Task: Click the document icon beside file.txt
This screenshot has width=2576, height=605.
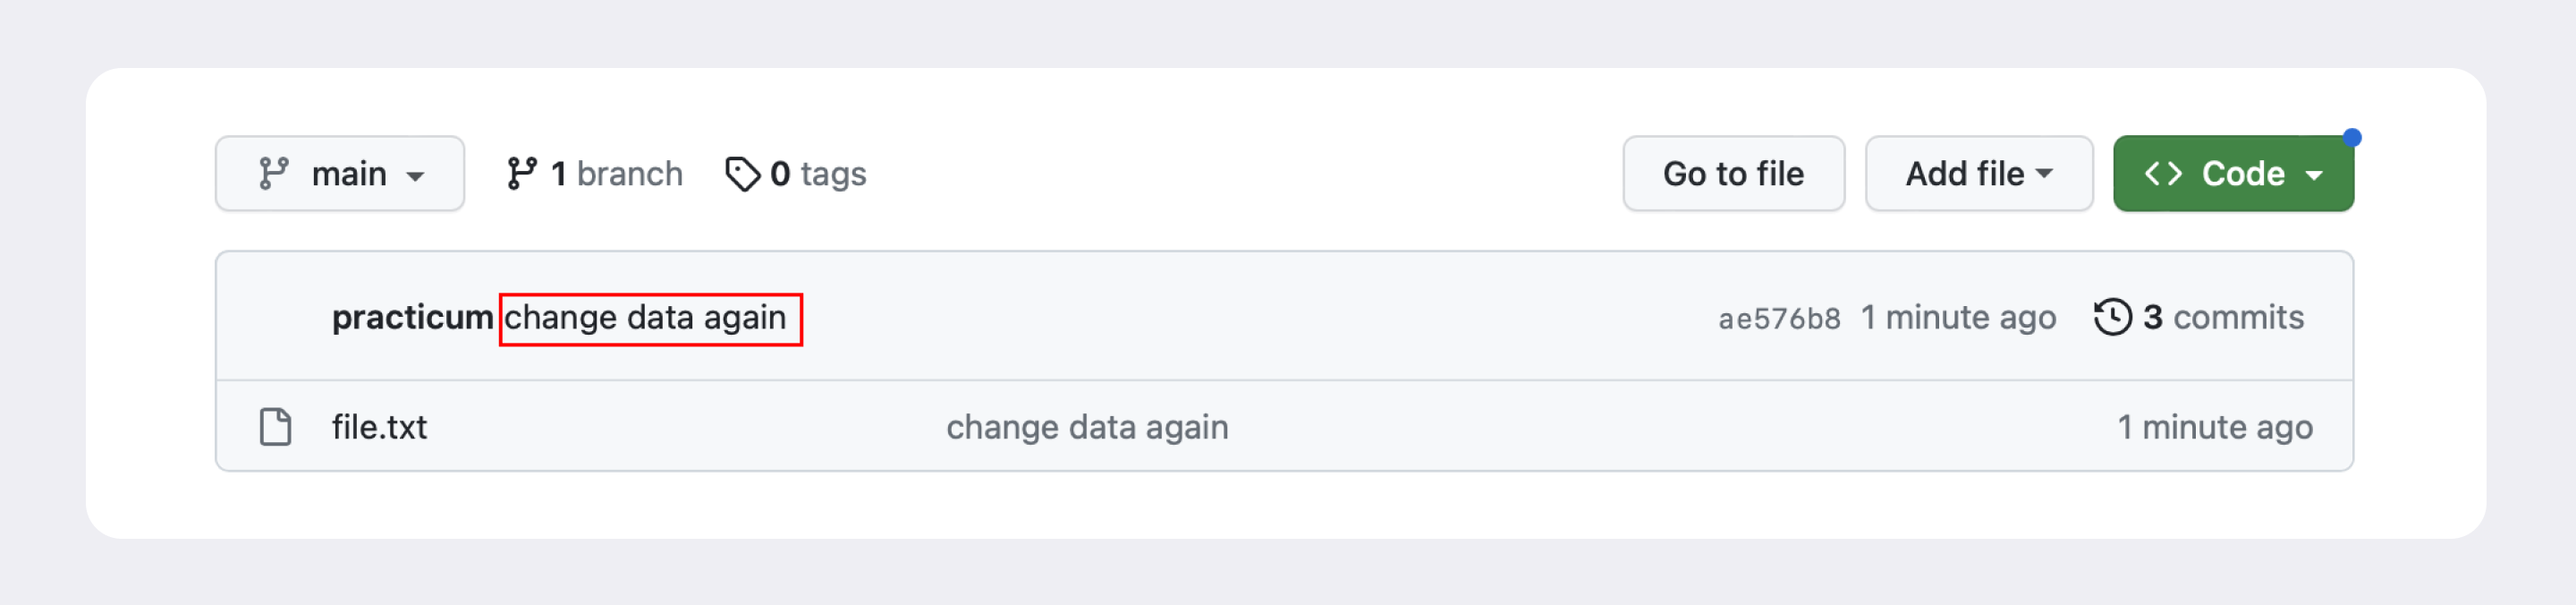Action: 275,427
